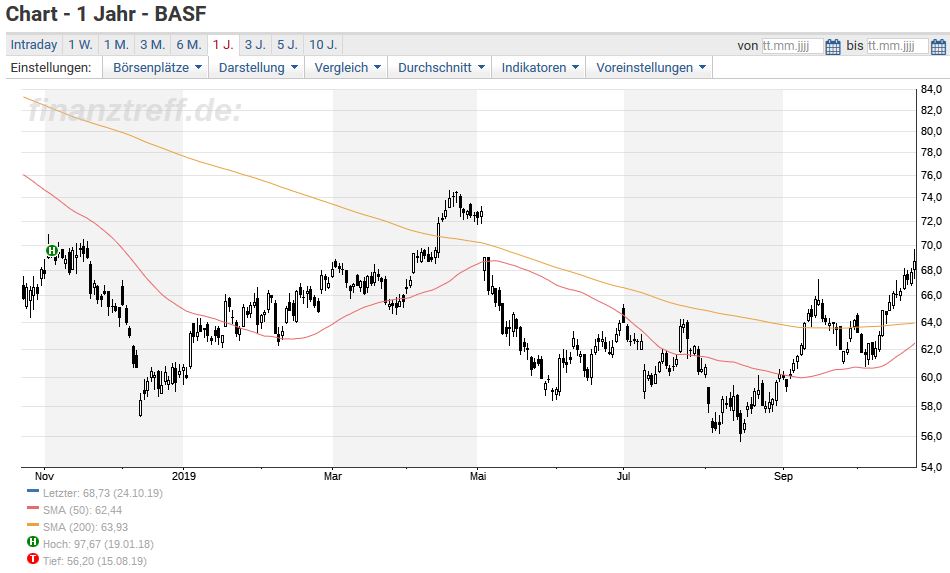Click the 'Einstellungen:' label

[x=51, y=67]
